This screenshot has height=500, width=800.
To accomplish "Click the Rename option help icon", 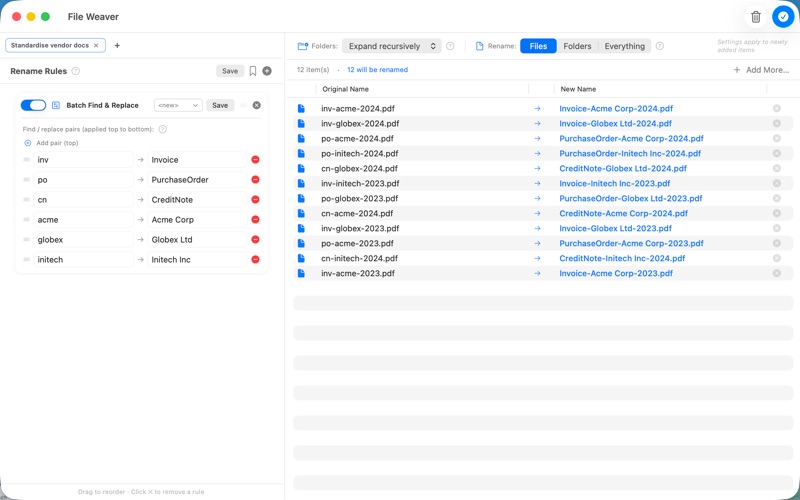I will 660,46.
